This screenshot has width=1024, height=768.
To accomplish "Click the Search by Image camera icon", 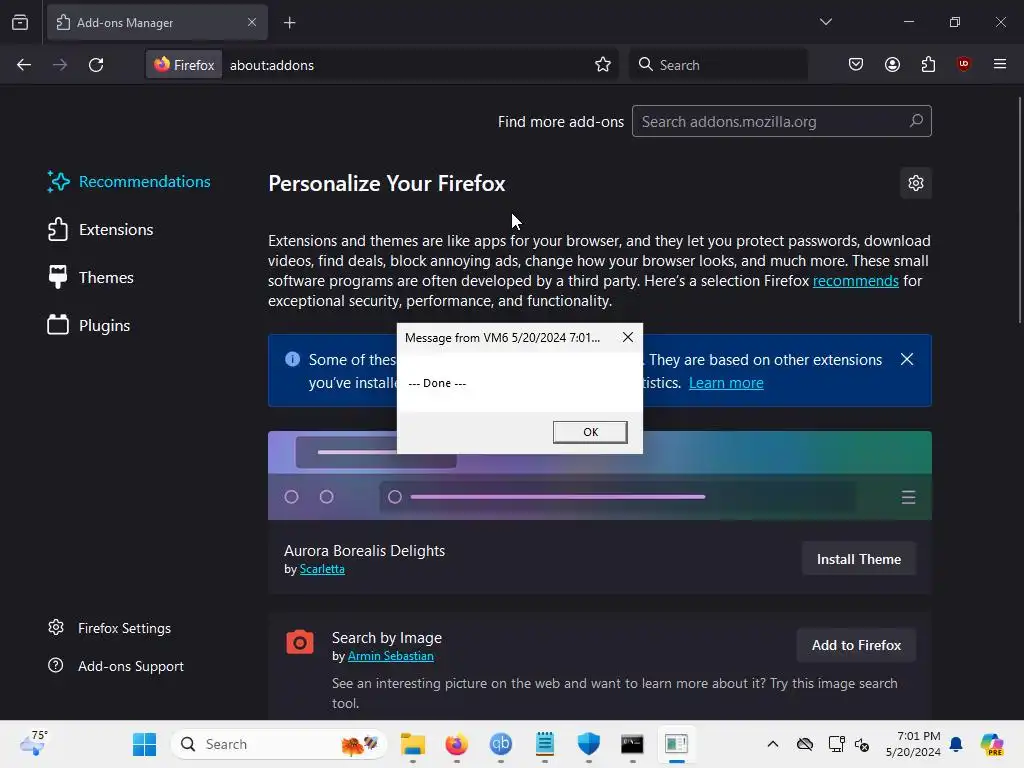I will 300,642.
